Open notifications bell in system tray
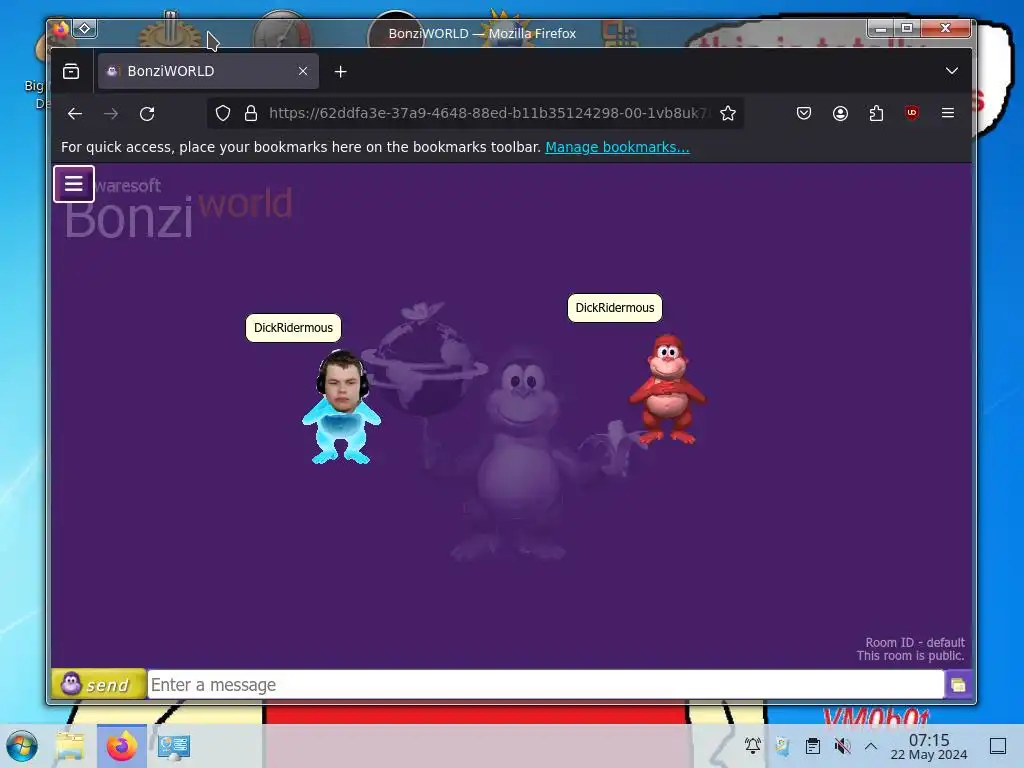 (752, 745)
